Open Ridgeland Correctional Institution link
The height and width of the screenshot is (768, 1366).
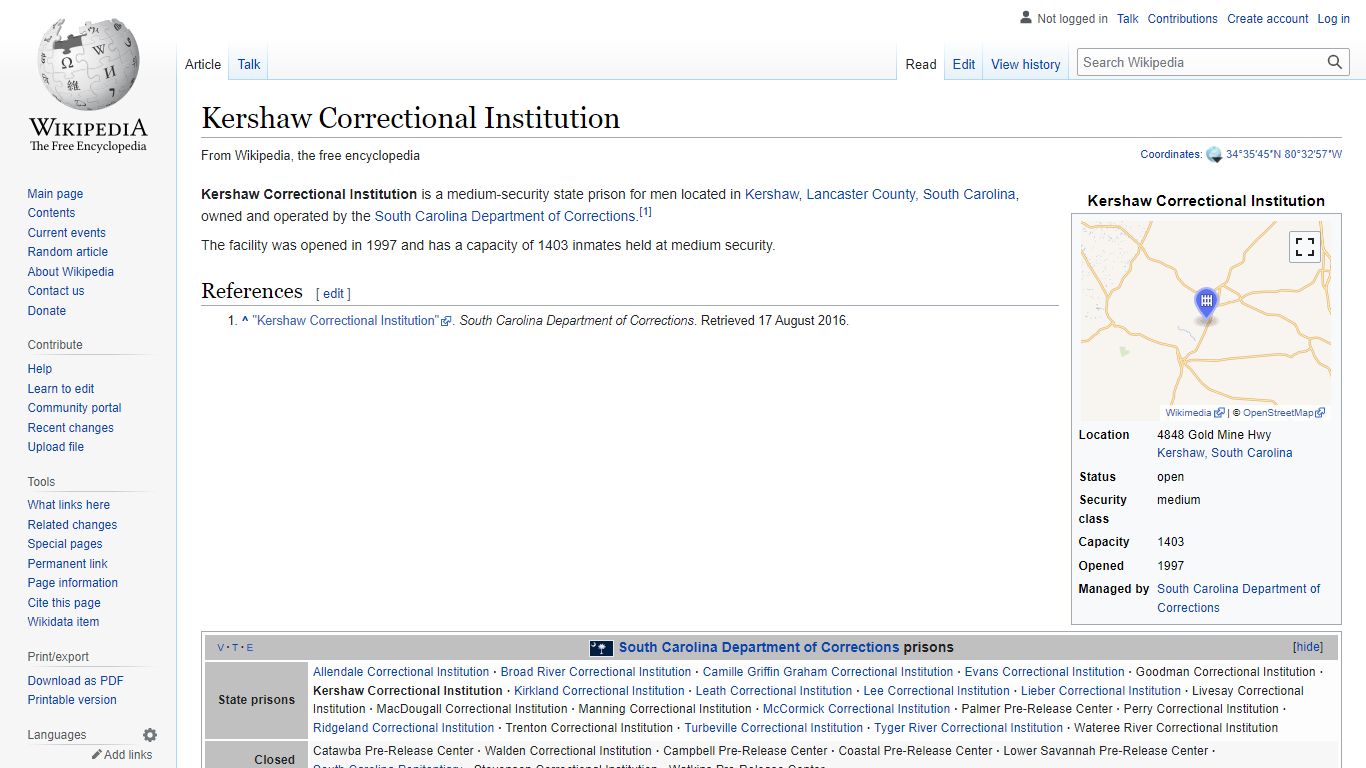(404, 728)
